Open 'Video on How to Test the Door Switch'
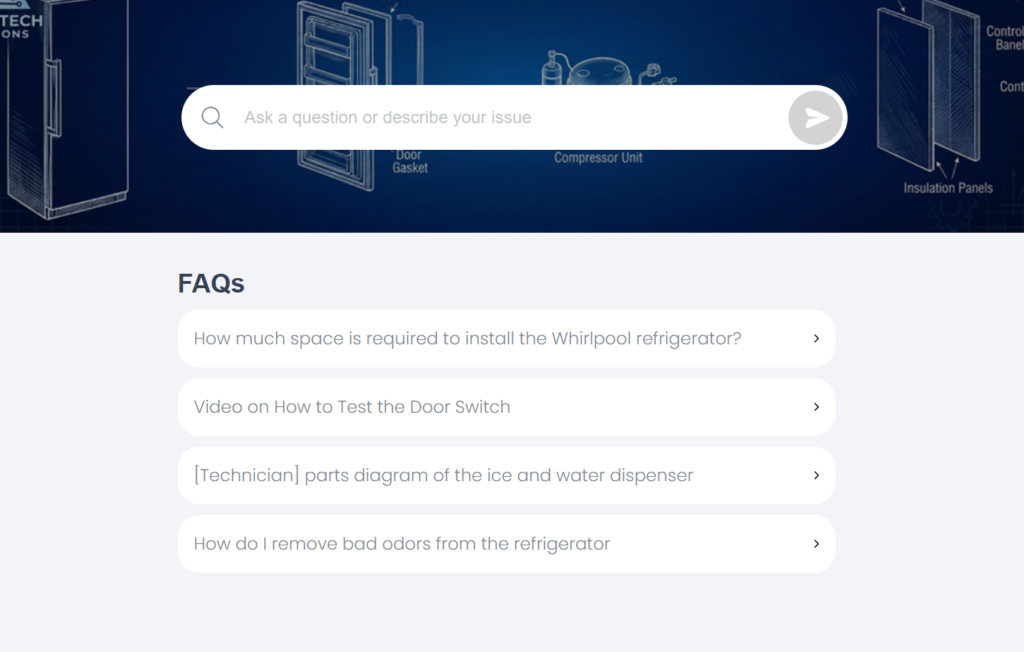This screenshot has width=1024, height=652. (352, 407)
